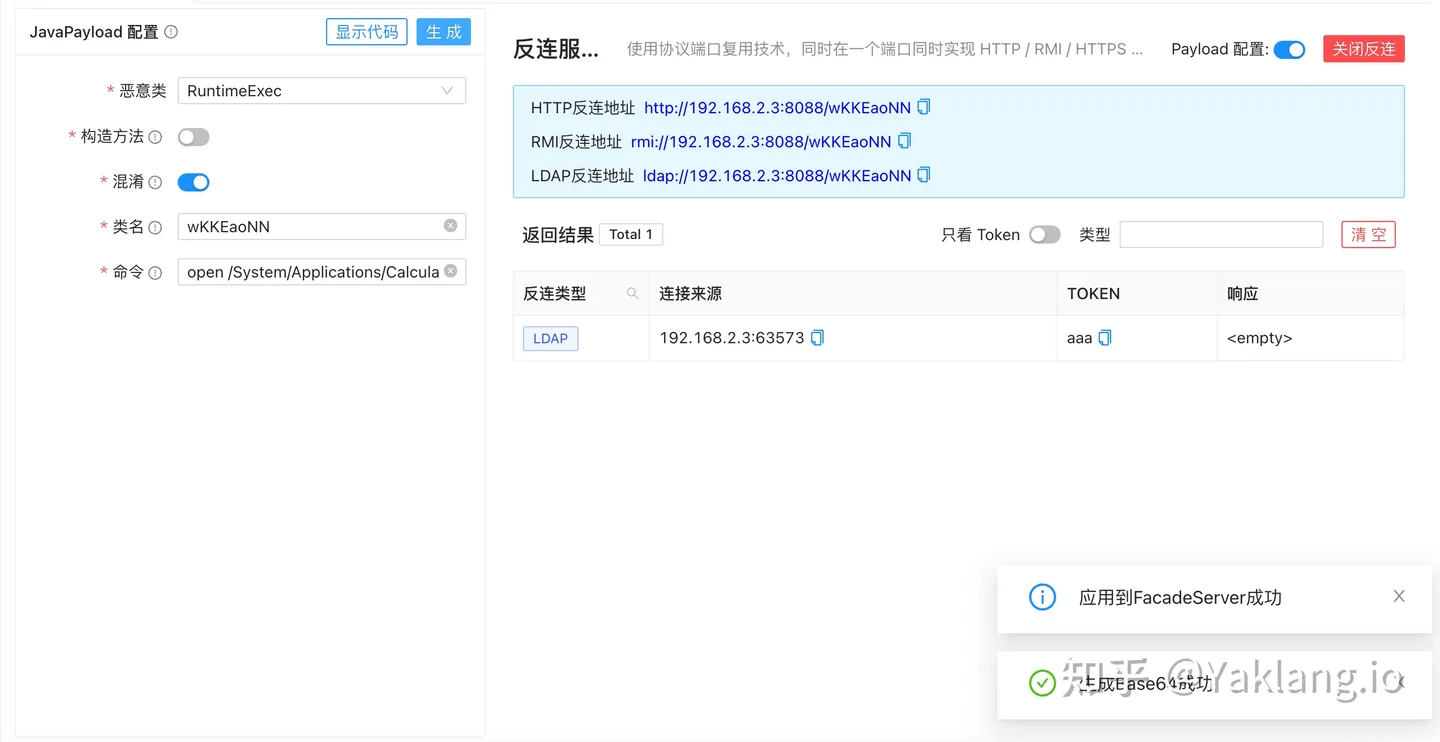Click the info icon in FacadeServer notification
The image size is (1440, 742).
tap(1042, 598)
